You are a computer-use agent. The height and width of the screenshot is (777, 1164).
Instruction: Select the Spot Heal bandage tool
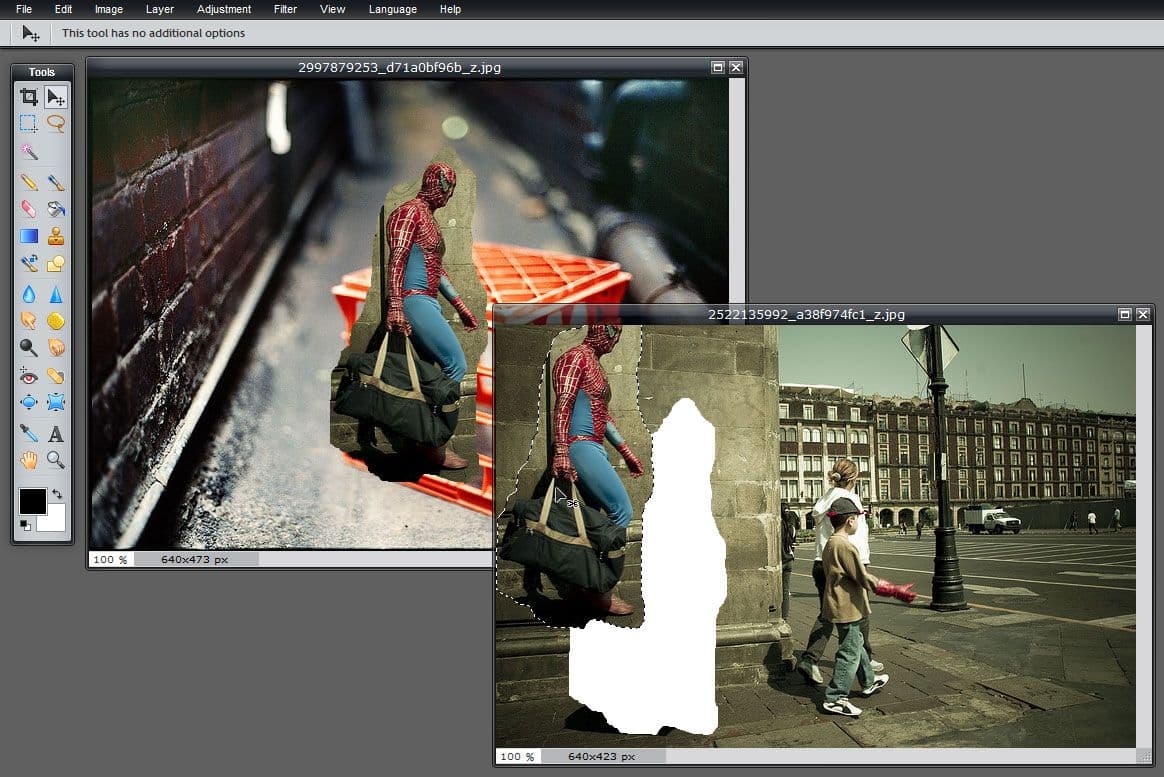pyautogui.click(x=56, y=376)
